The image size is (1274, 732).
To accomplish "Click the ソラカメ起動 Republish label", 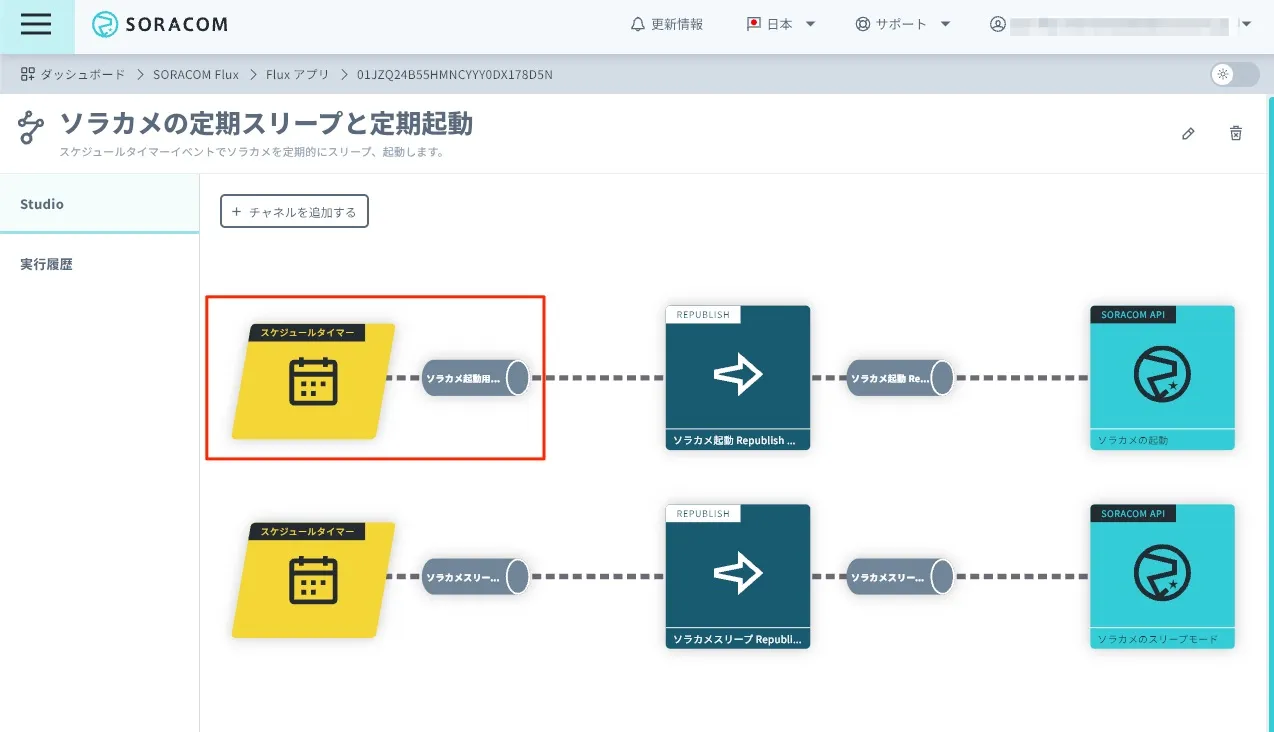I will click(x=735, y=440).
